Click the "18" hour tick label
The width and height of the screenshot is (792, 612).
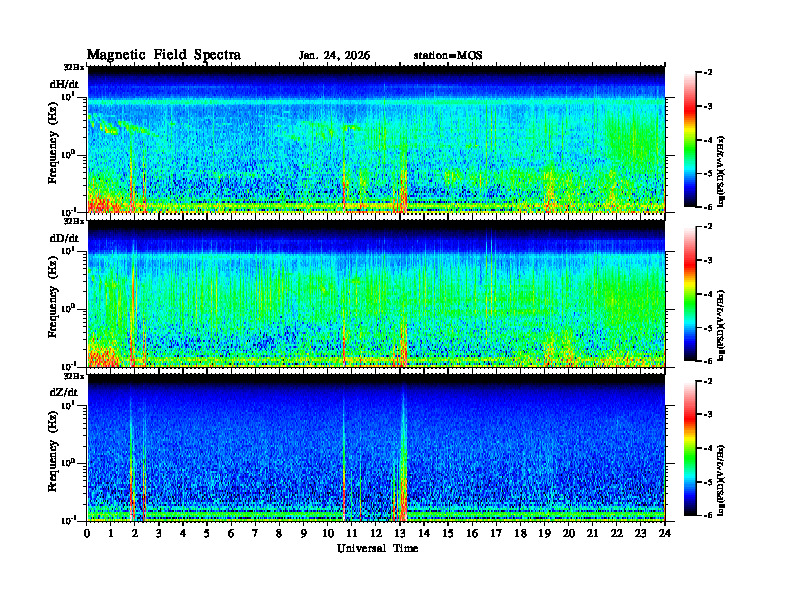520,533
